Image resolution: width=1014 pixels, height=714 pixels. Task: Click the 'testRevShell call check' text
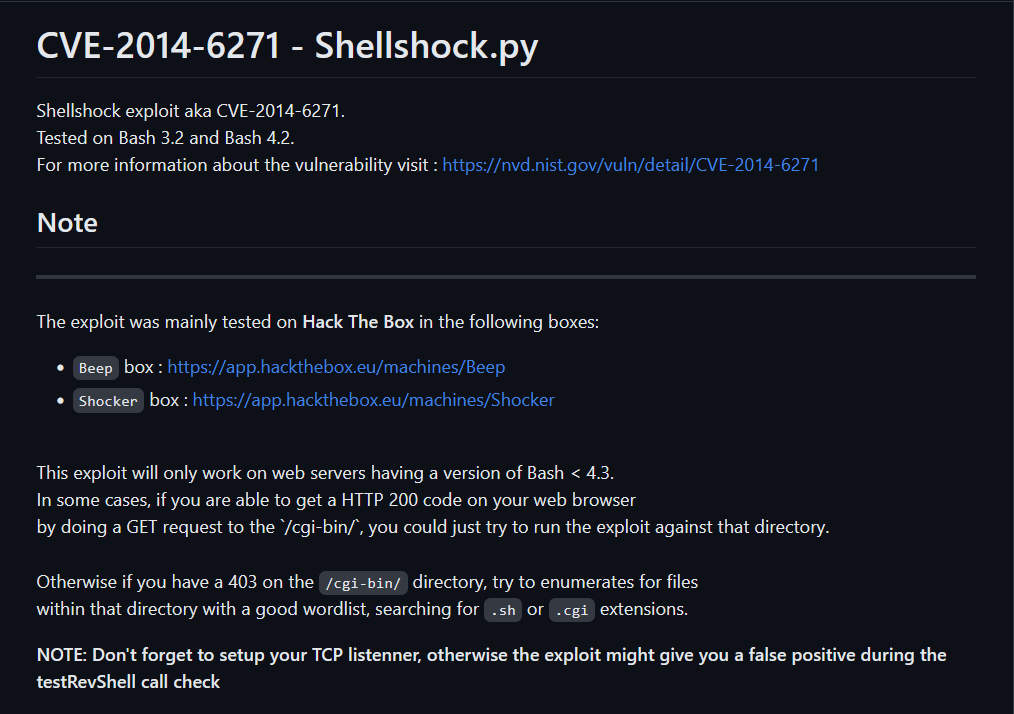(128, 682)
